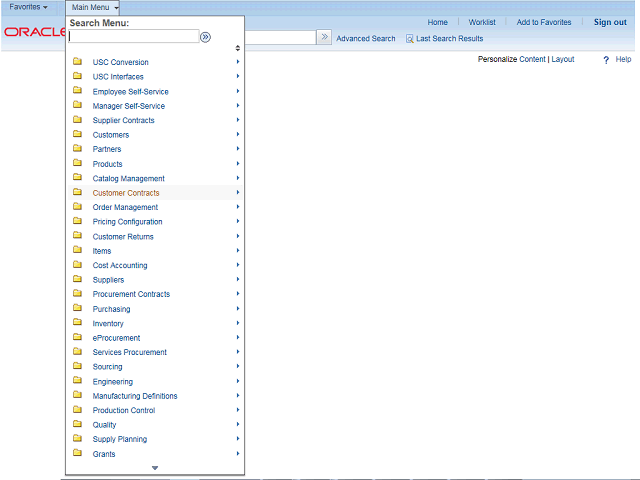Focus the portal search text box
640x480 pixels.
point(280,37)
